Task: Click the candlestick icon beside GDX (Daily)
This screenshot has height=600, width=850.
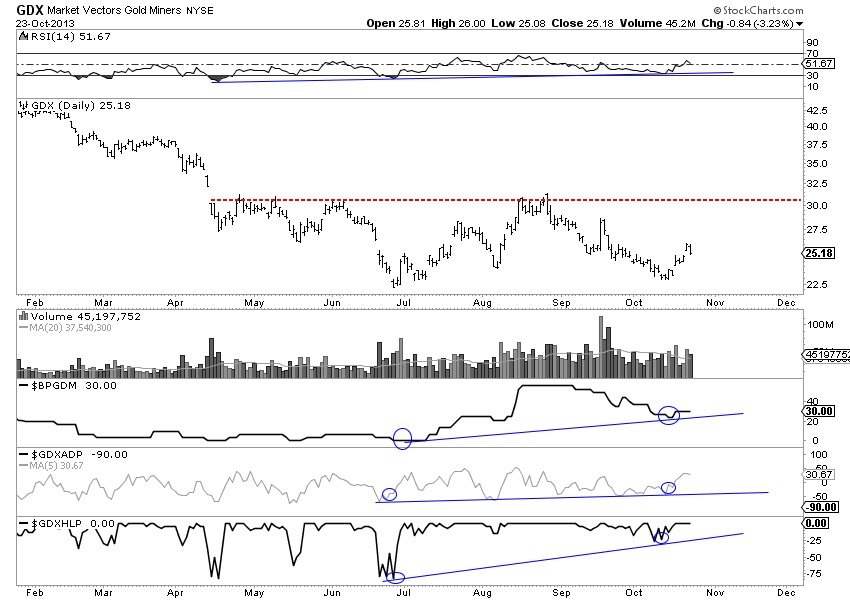Action: (x=23, y=105)
